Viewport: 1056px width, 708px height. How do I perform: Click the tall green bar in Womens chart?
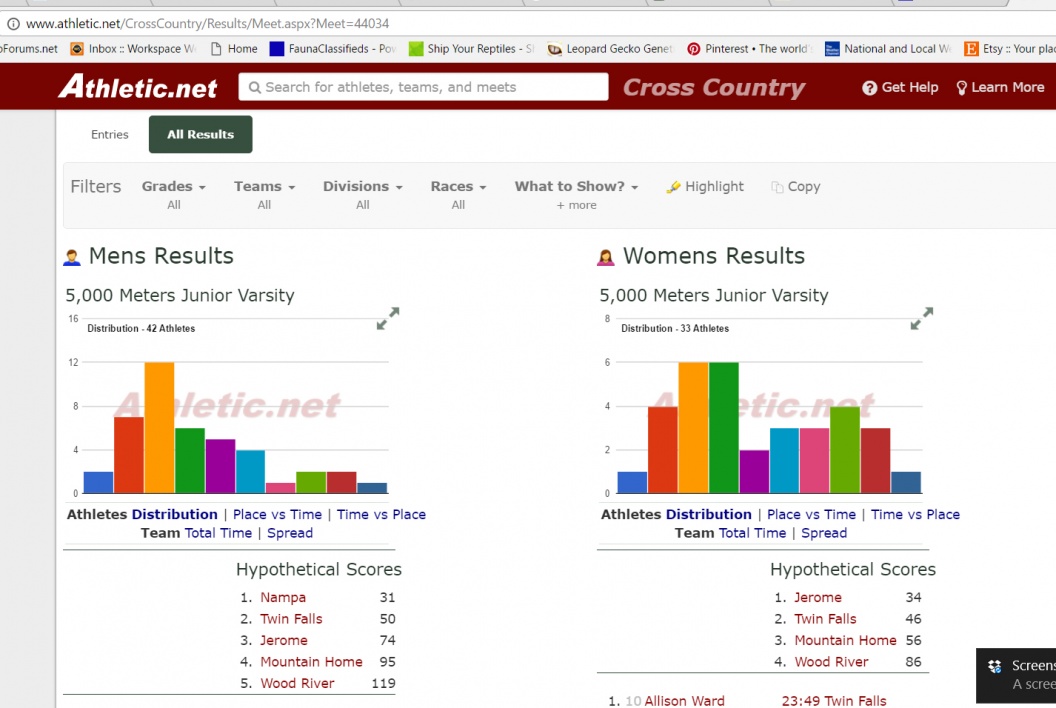point(723,428)
